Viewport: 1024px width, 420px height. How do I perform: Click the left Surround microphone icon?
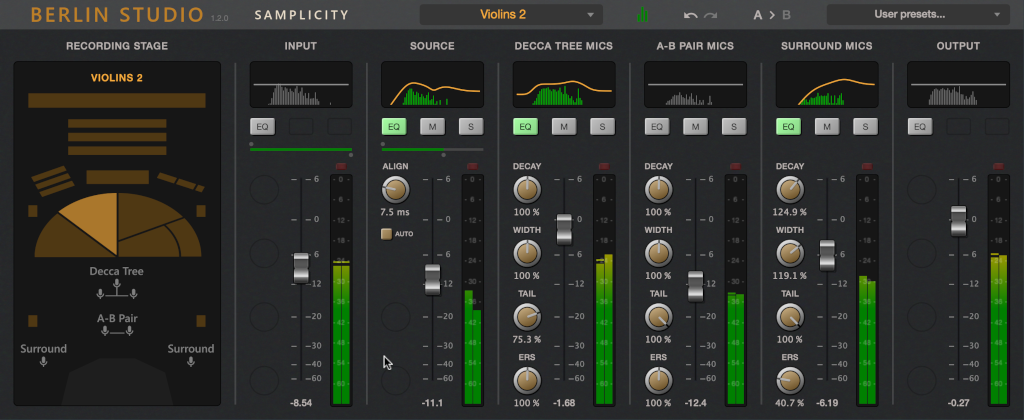click(x=43, y=361)
